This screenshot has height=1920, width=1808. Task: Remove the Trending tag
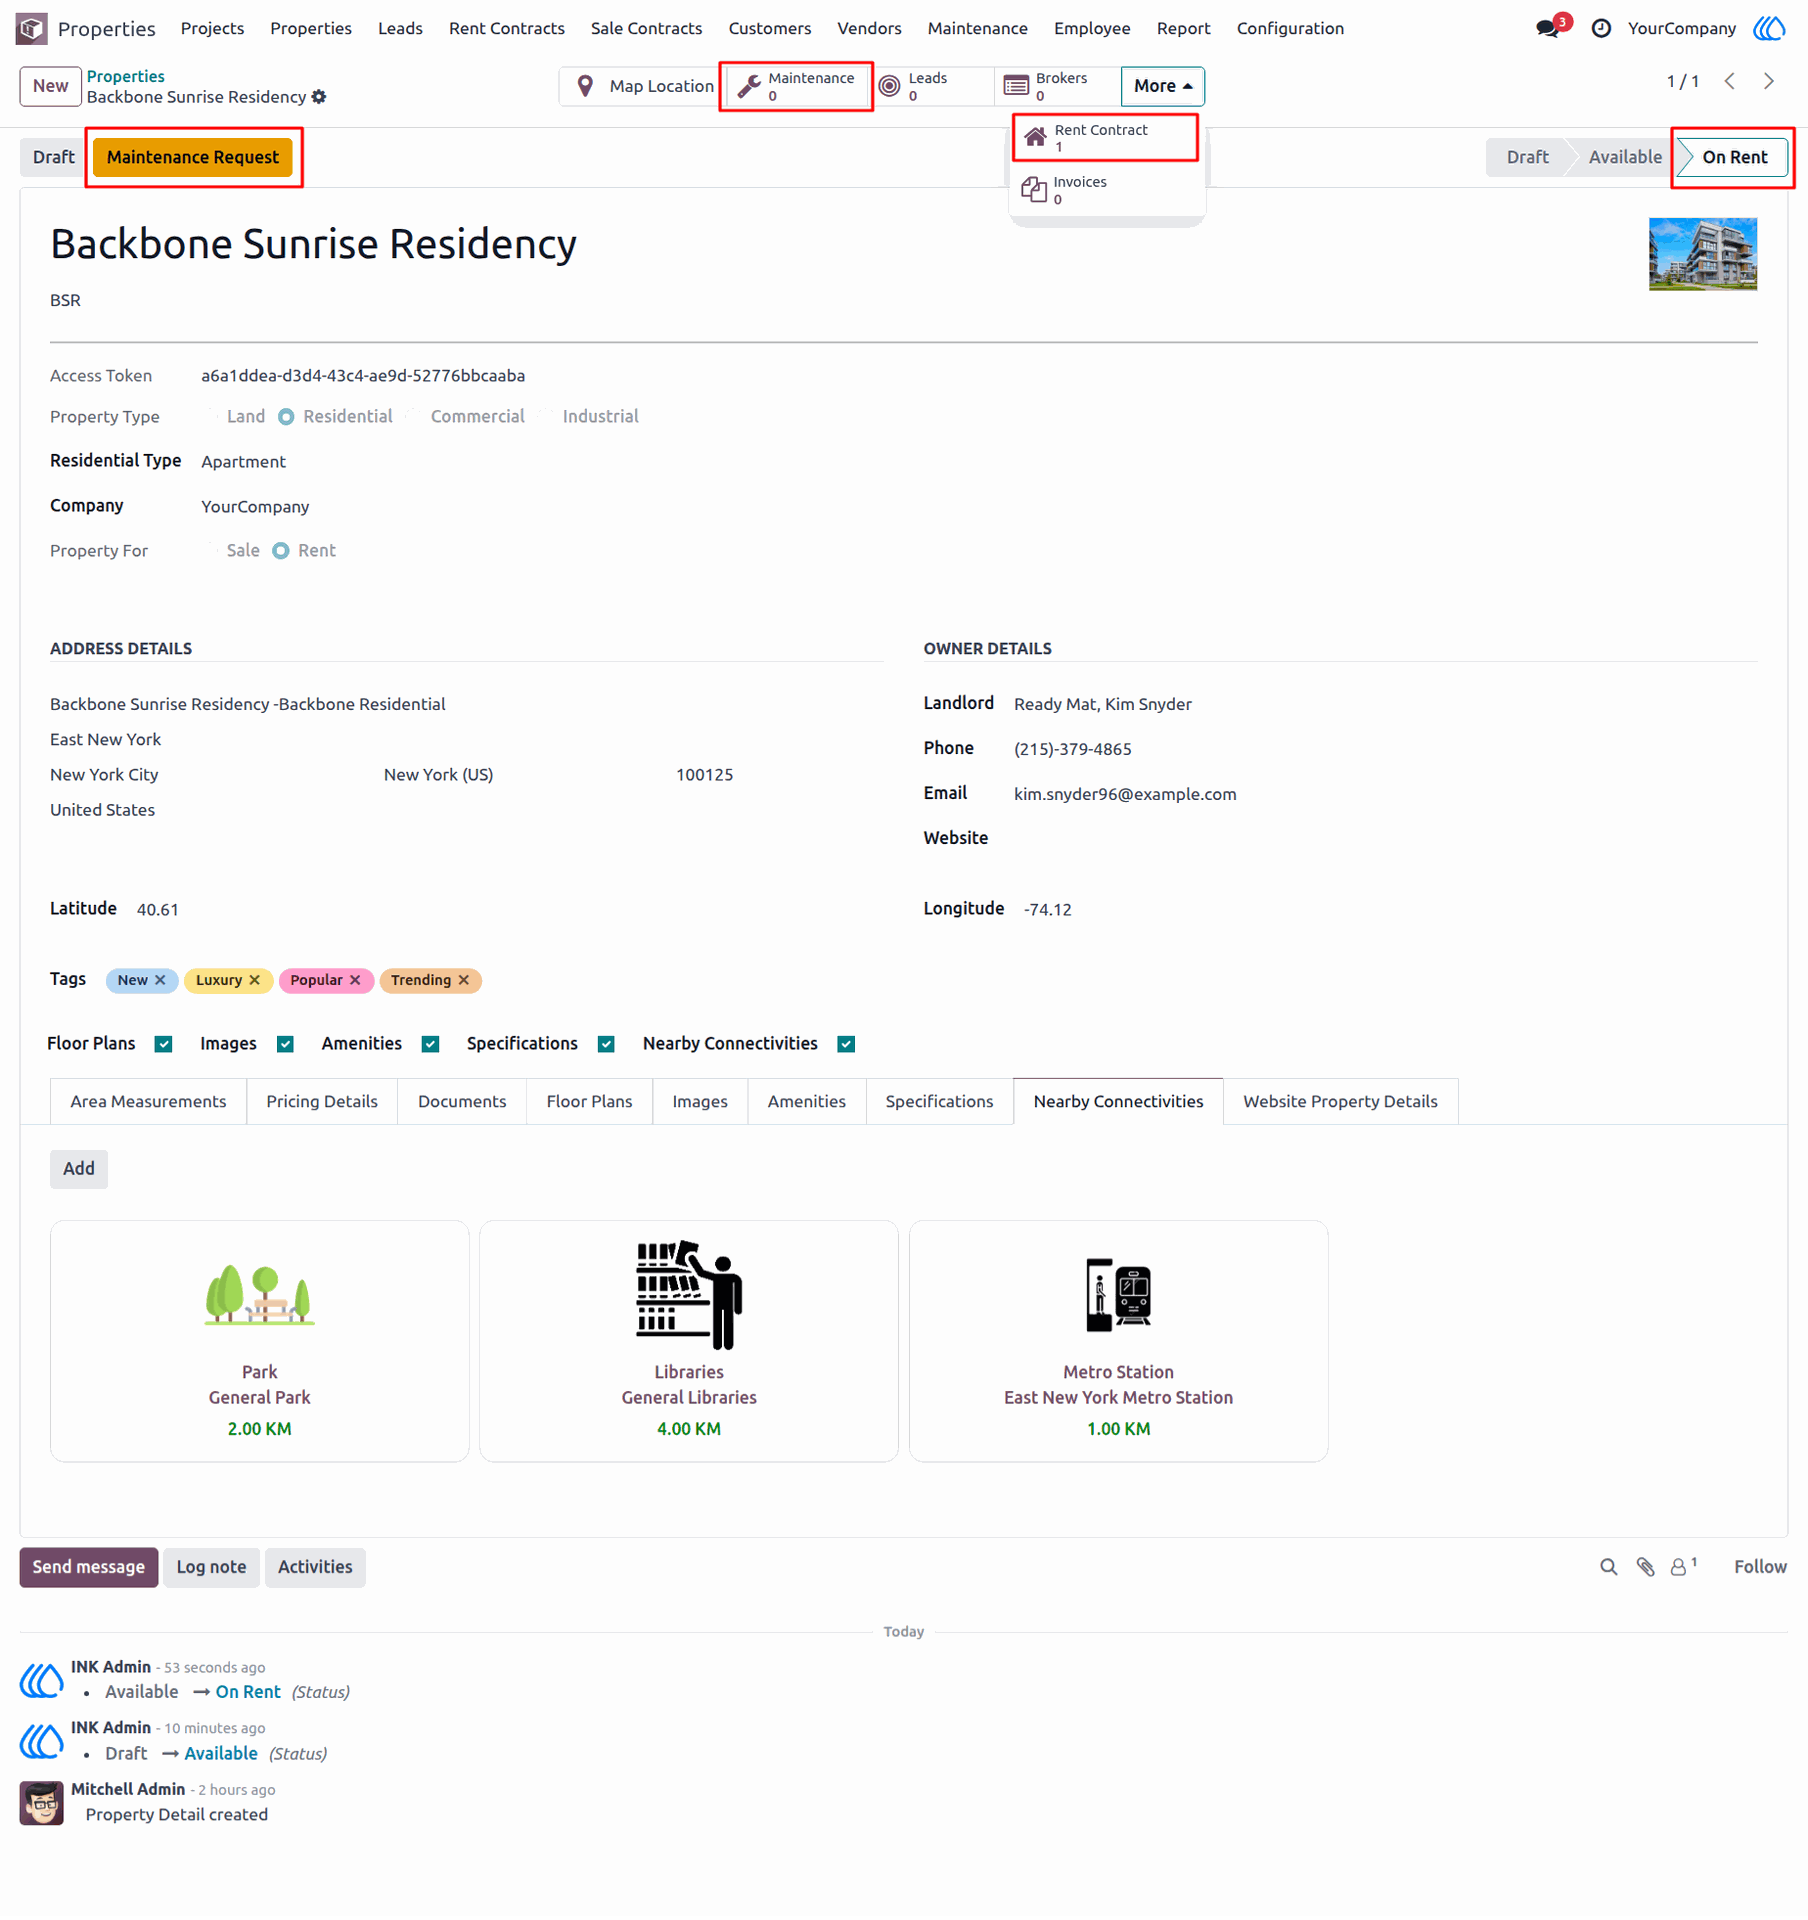click(464, 980)
